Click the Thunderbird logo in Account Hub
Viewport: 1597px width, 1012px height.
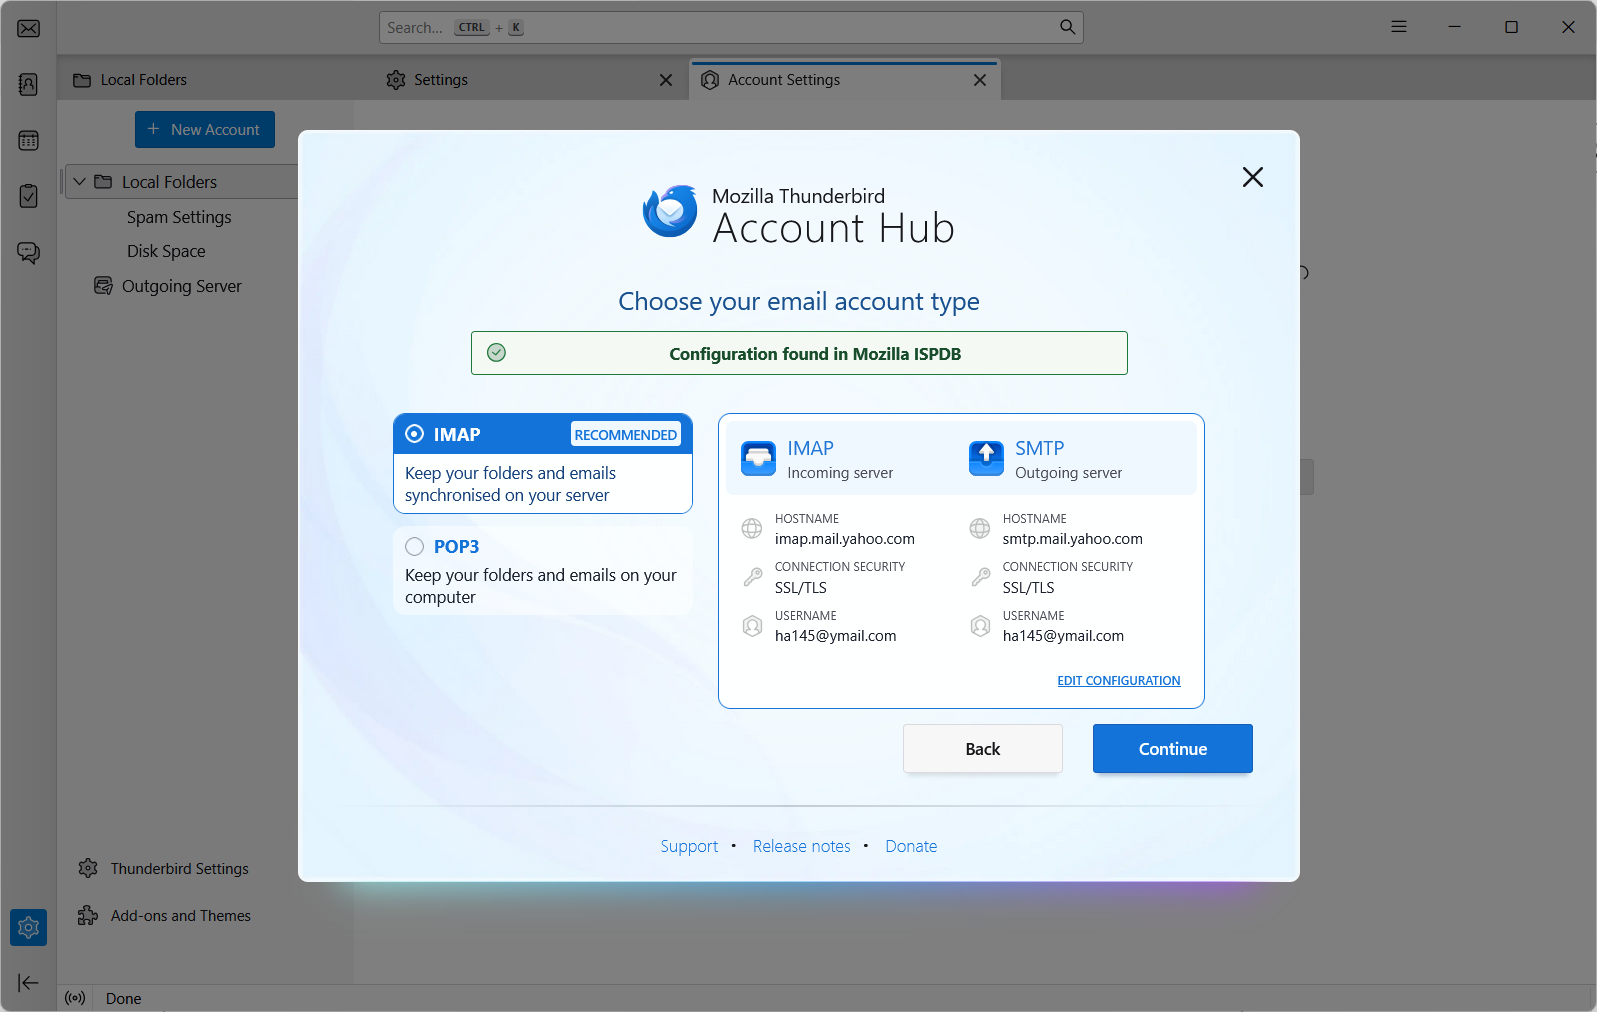[x=670, y=211]
